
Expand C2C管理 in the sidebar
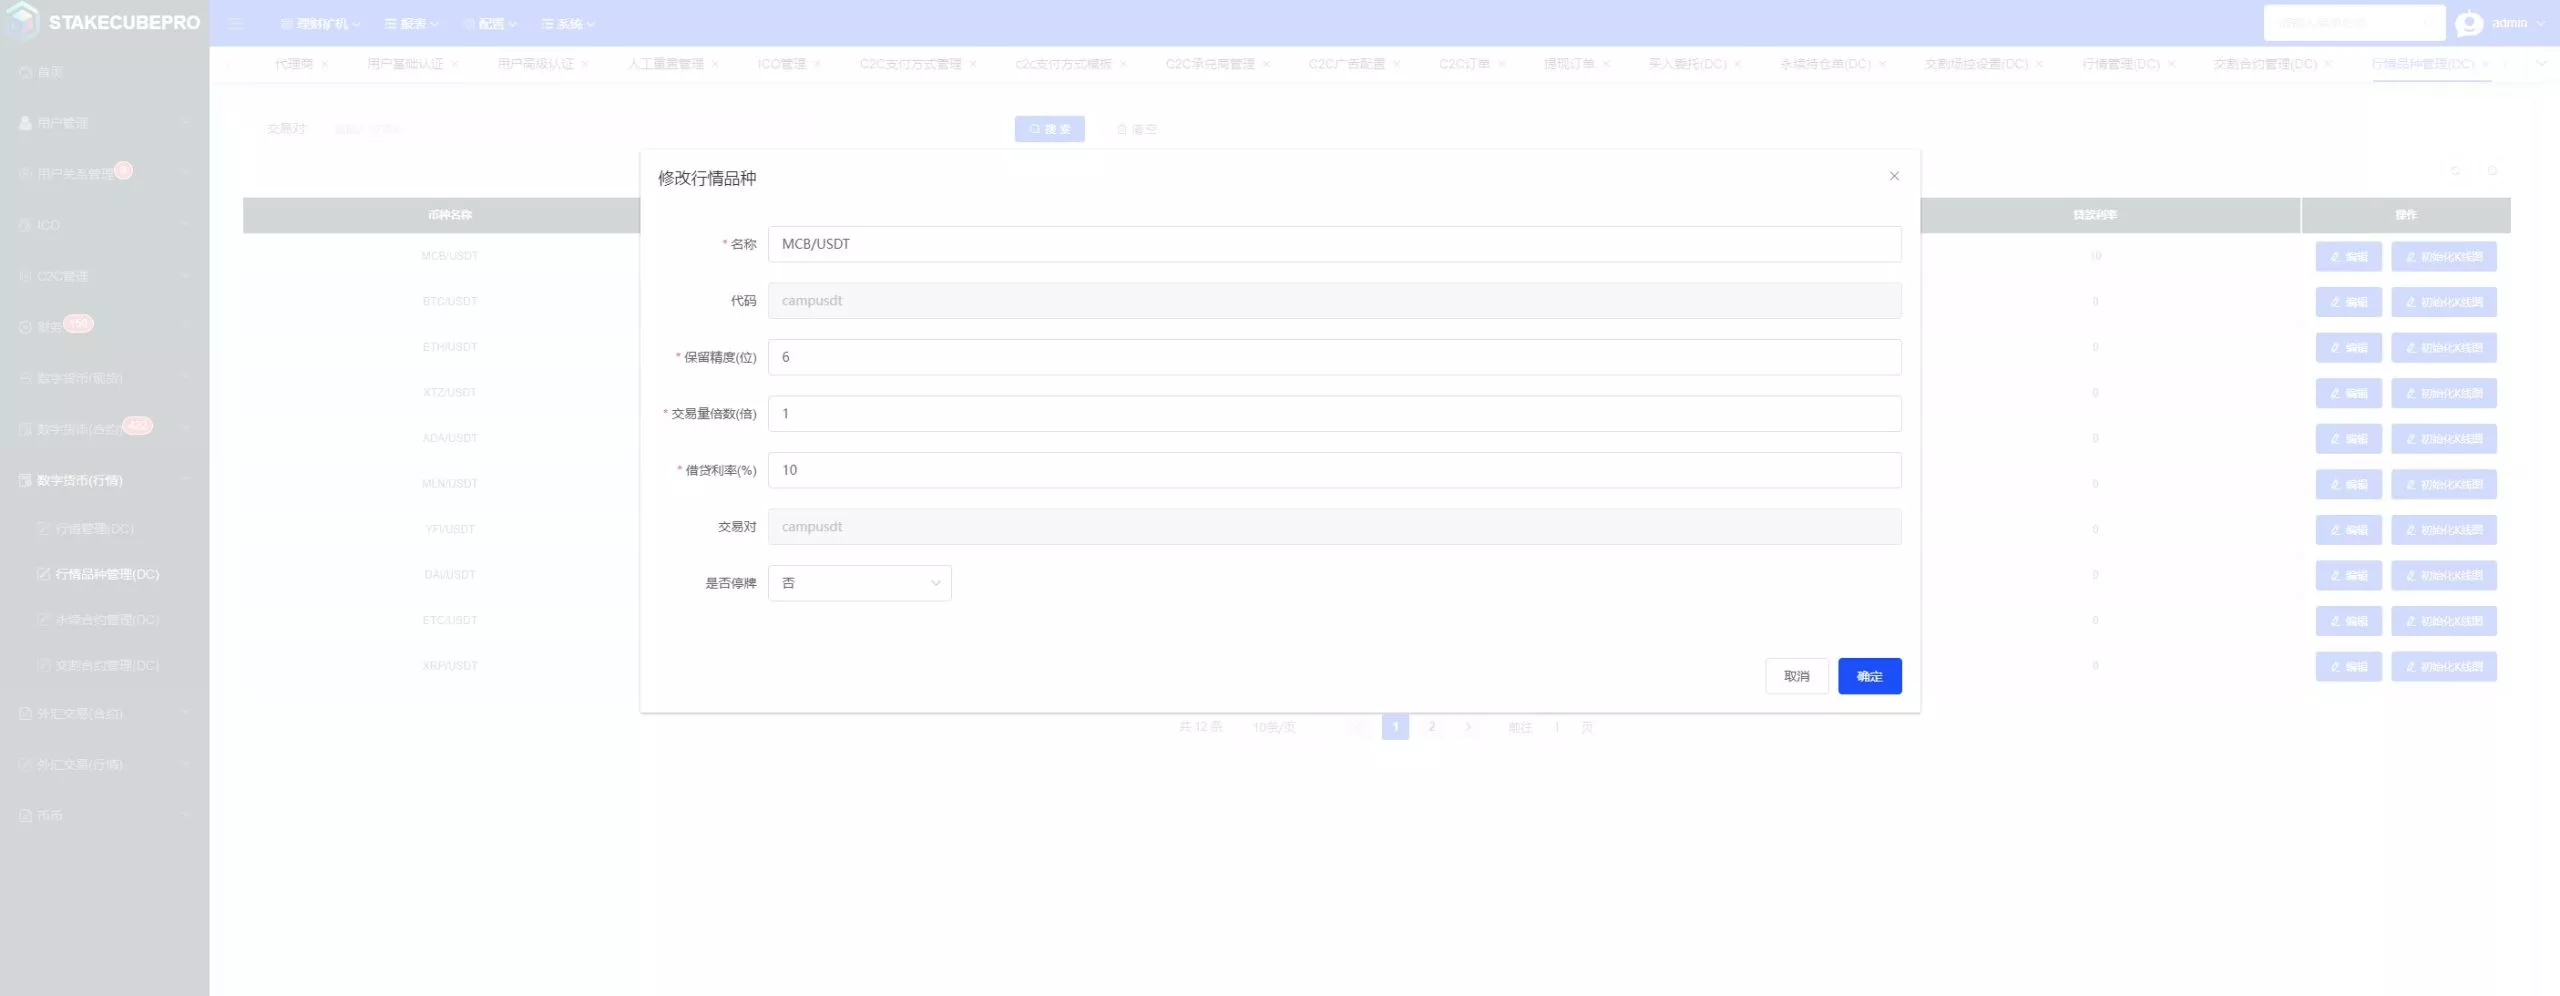[x=104, y=276]
